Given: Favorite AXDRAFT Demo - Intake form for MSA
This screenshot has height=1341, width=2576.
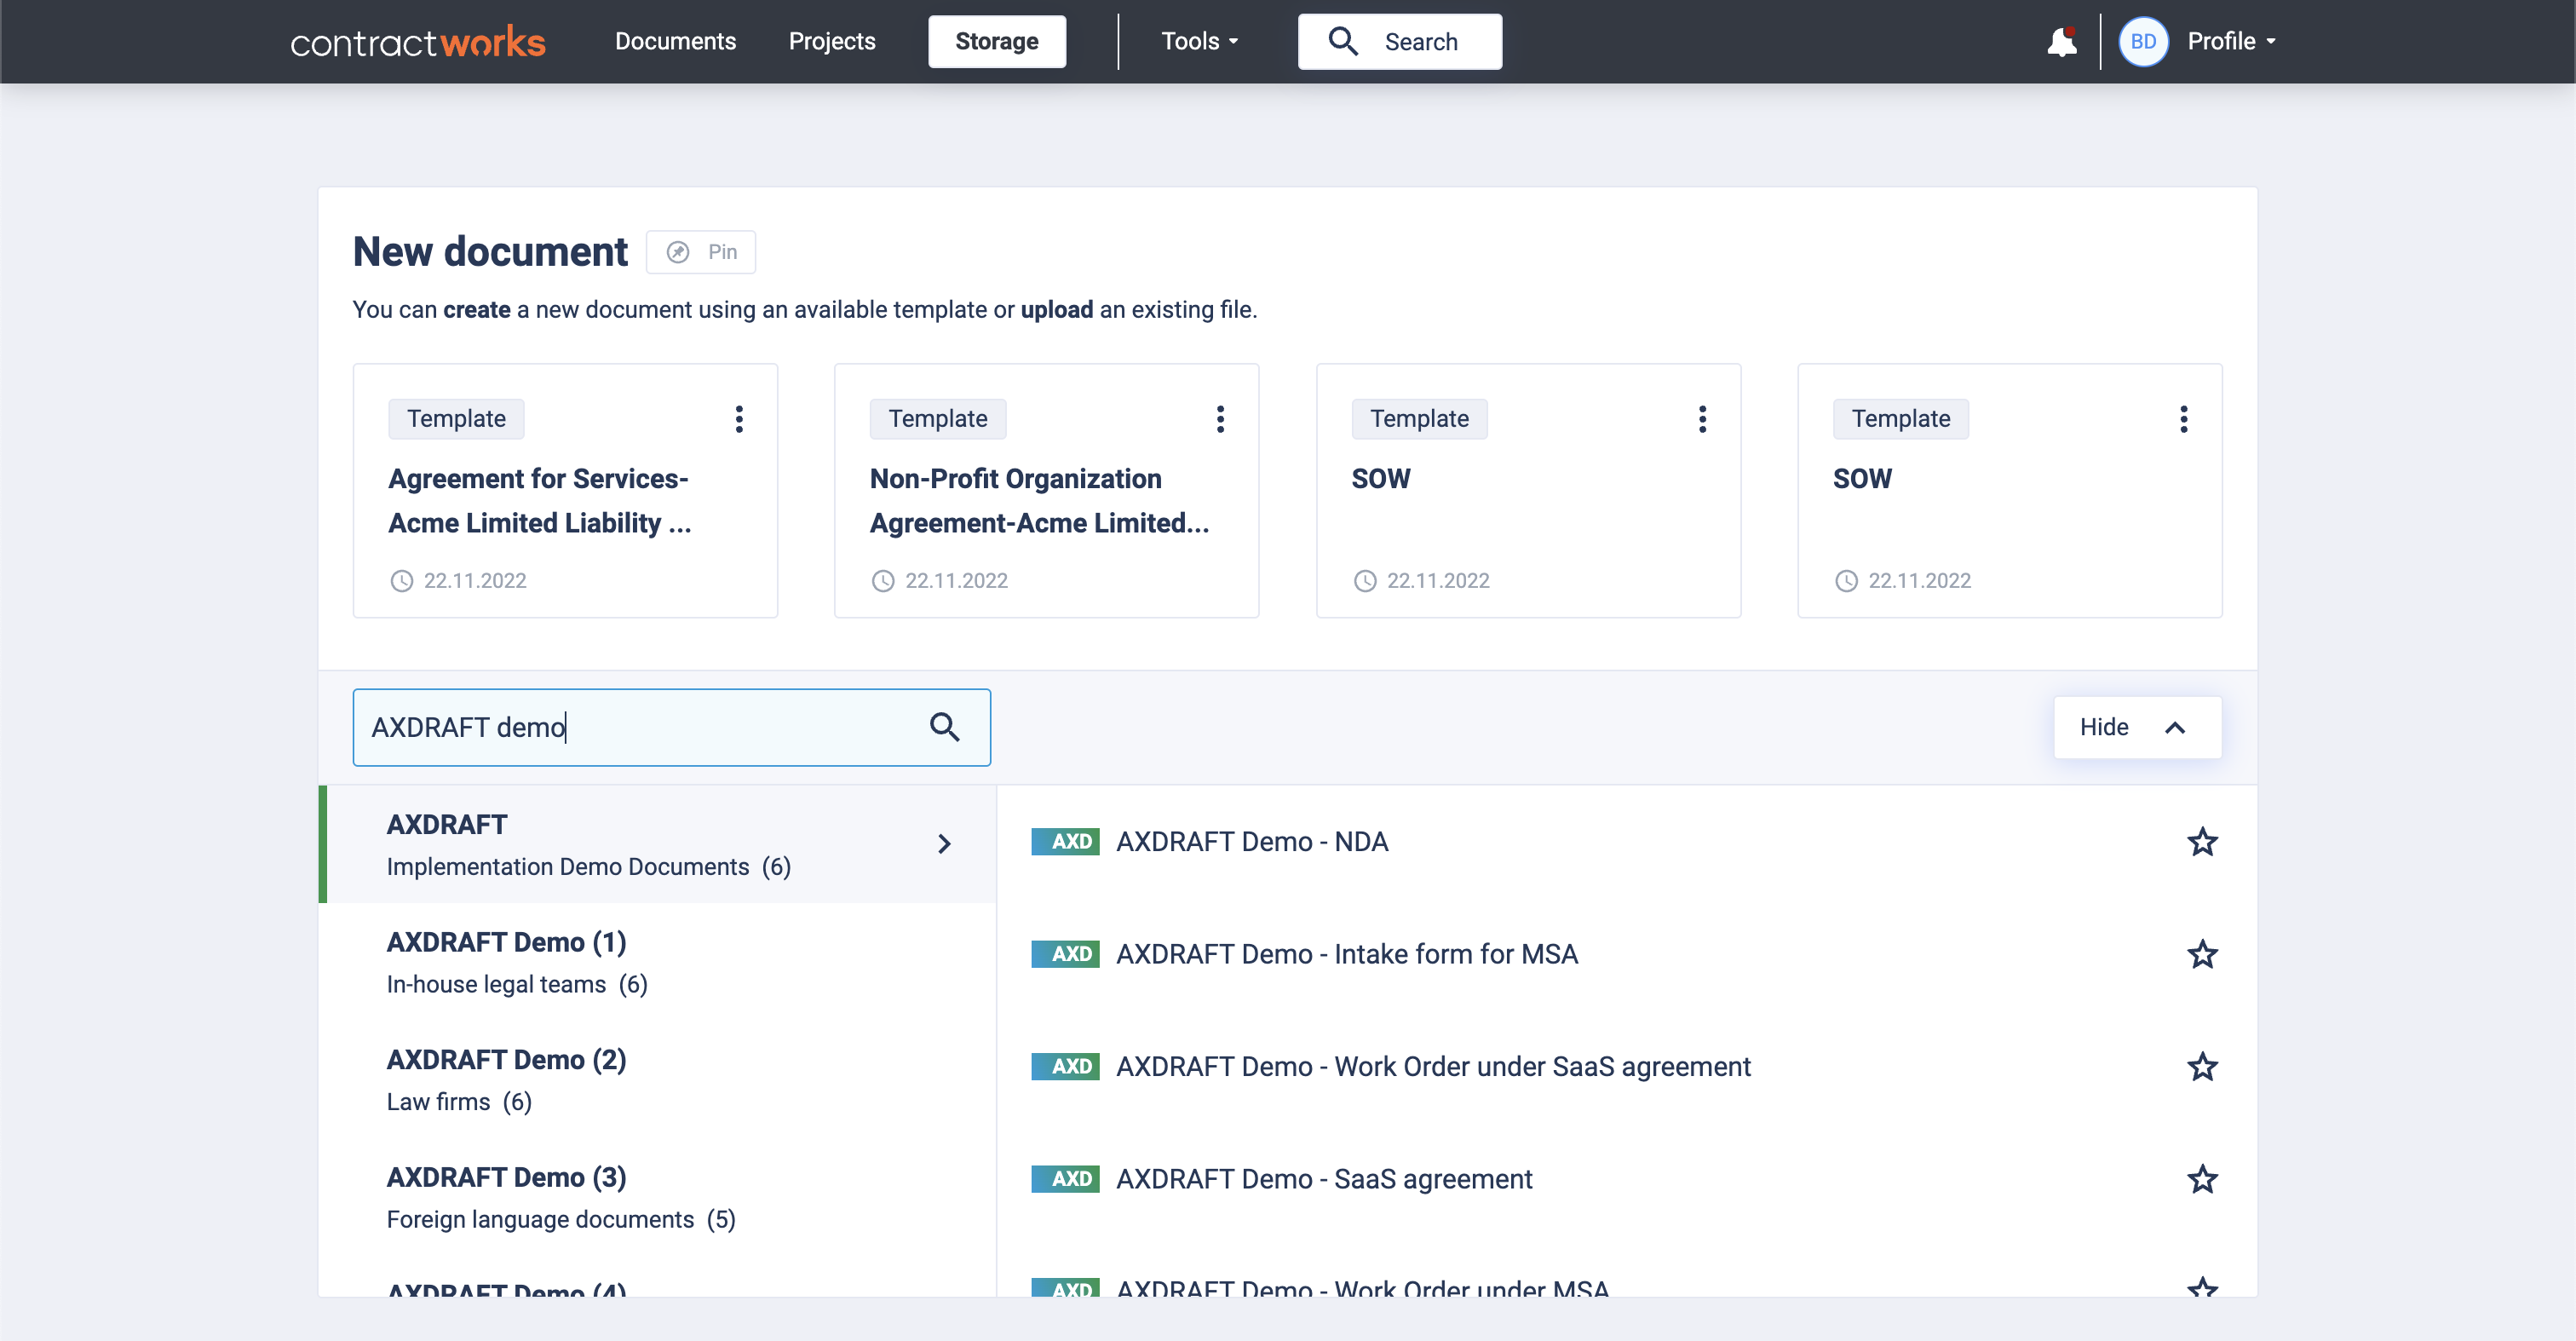Looking at the screenshot, I should (x=2202, y=954).
